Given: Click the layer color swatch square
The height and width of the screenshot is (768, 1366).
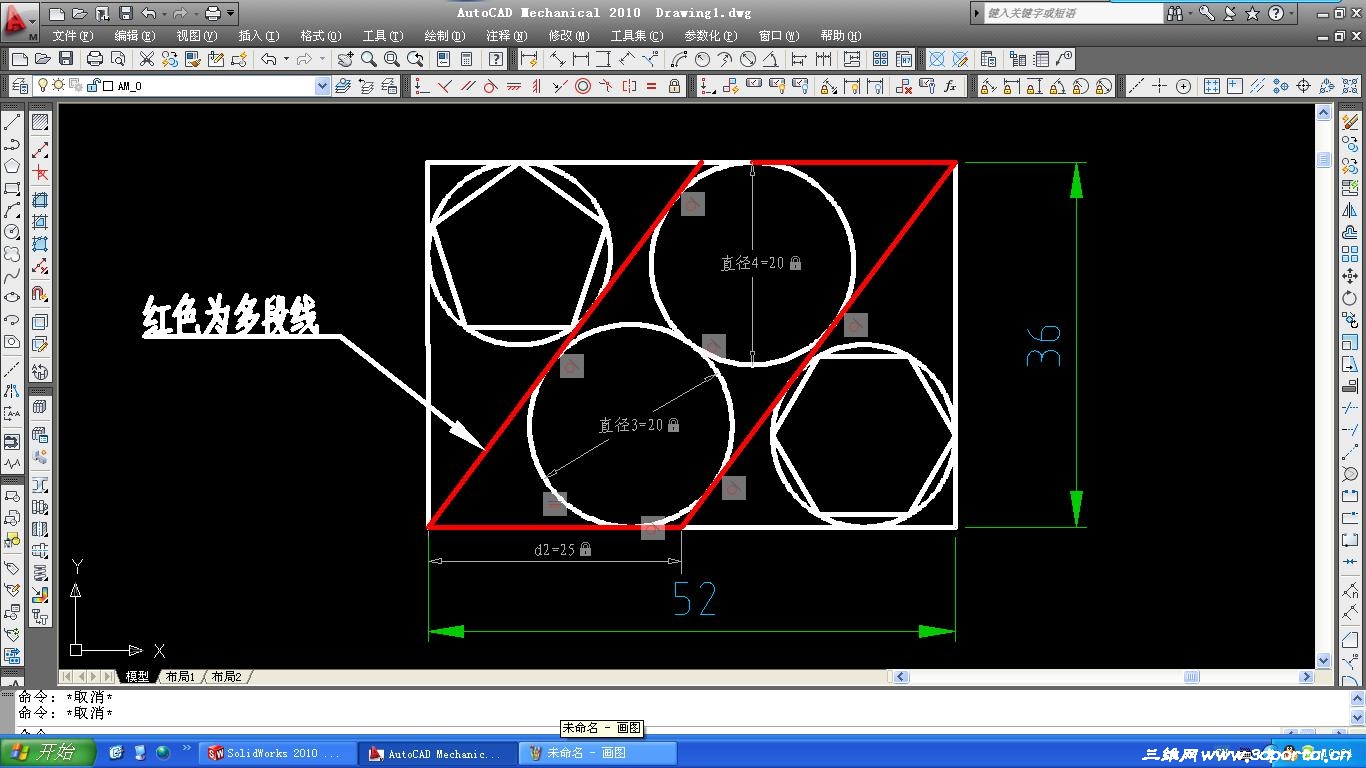Looking at the screenshot, I should 108,86.
